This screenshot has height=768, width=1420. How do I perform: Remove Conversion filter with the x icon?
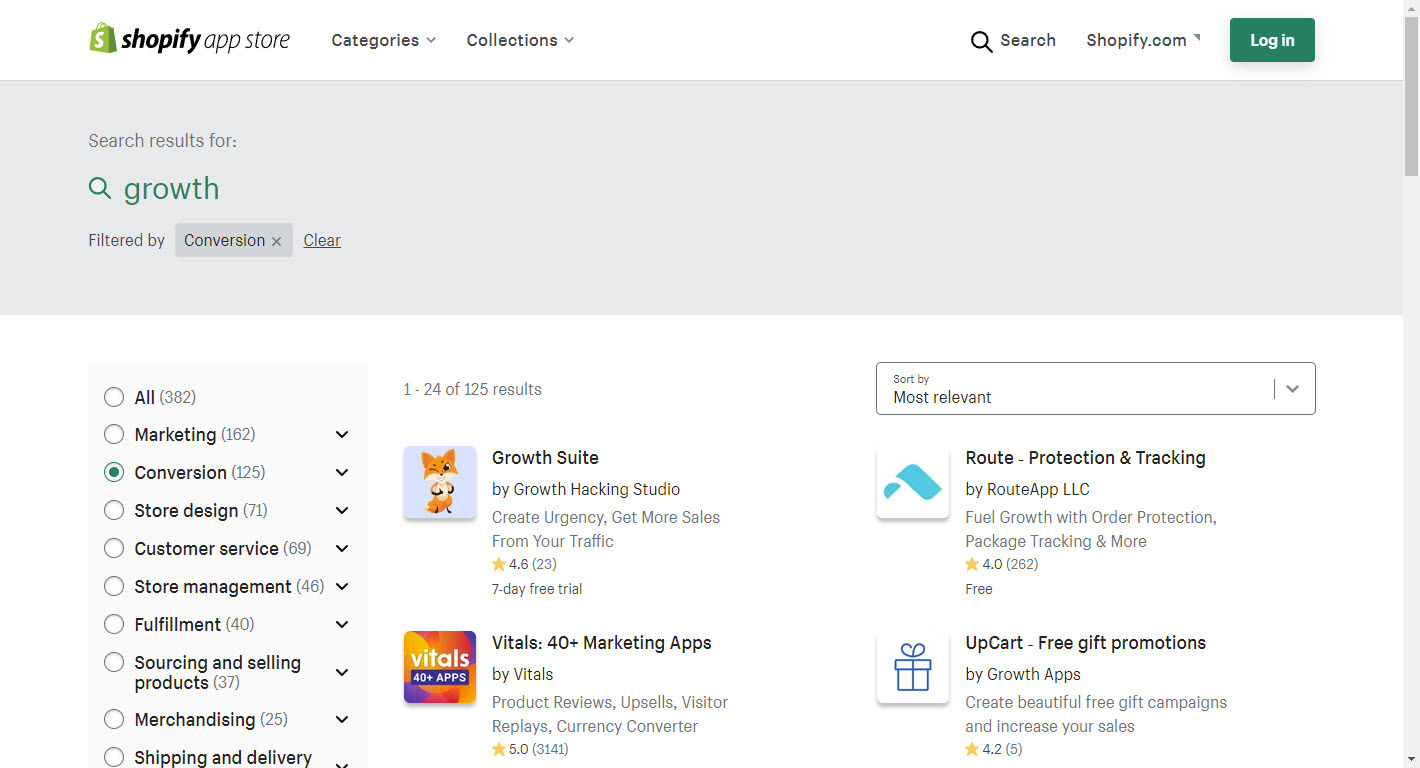click(x=276, y=241)
